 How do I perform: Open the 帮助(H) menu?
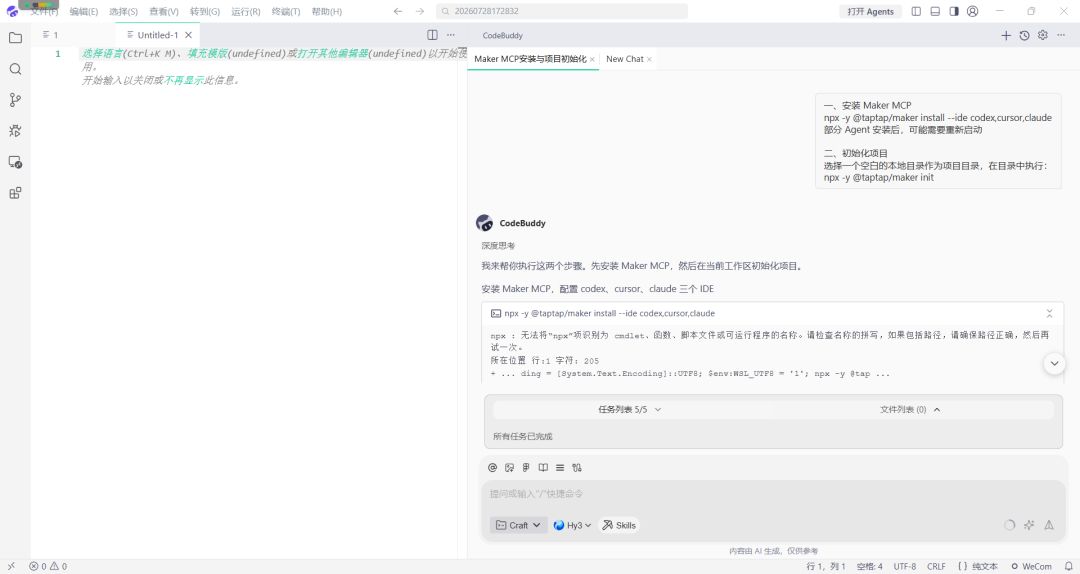[x=326, y=12]
